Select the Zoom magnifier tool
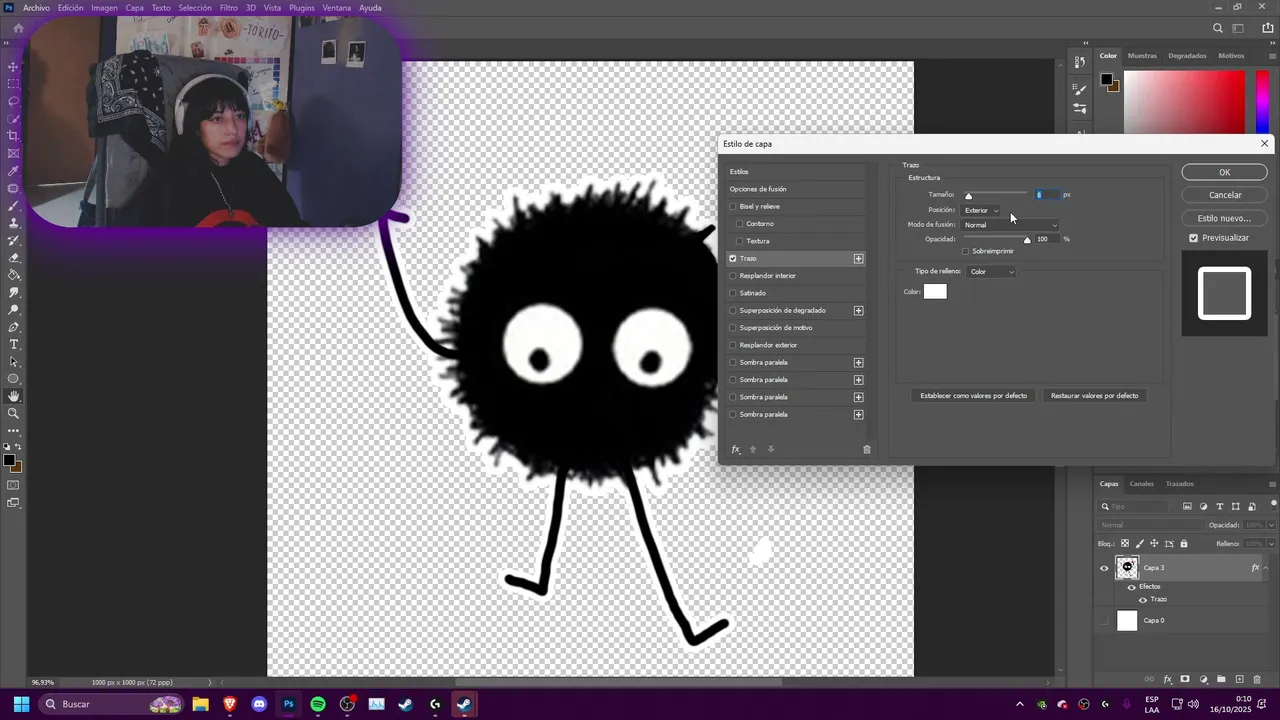 pos(13,413)
